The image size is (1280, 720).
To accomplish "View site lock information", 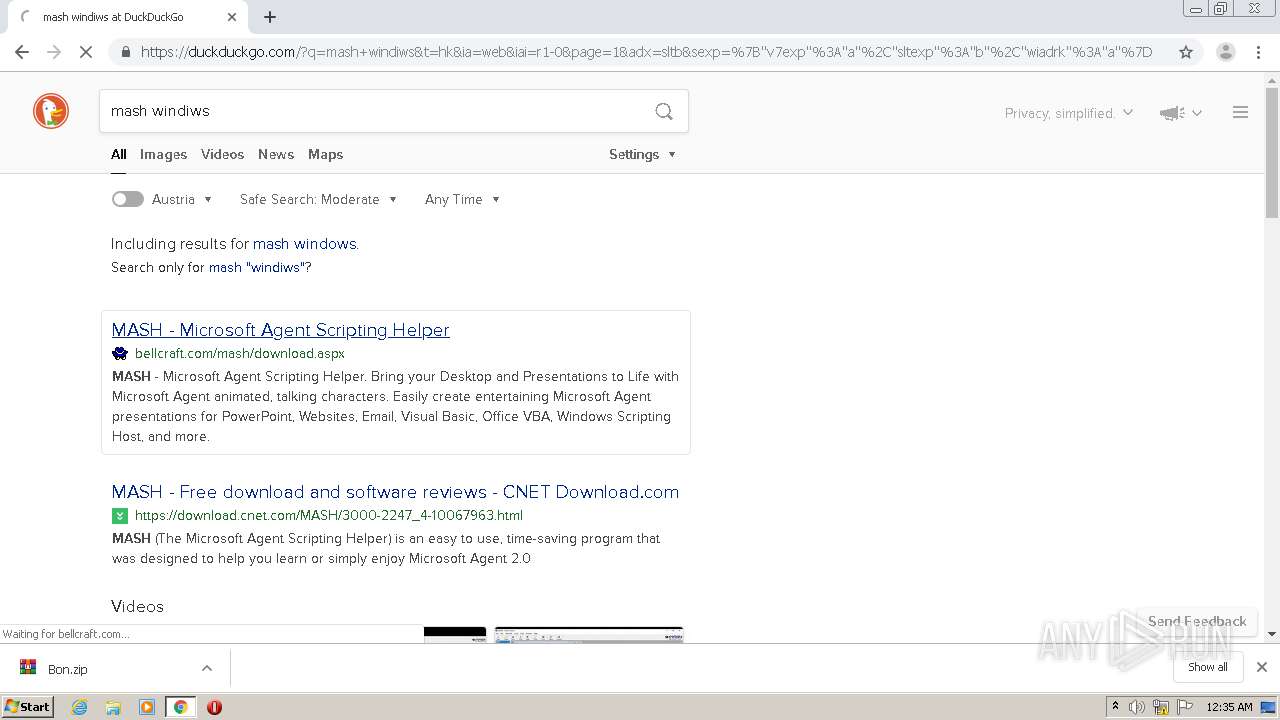I will pyautogui.click(x=125, y=52).
